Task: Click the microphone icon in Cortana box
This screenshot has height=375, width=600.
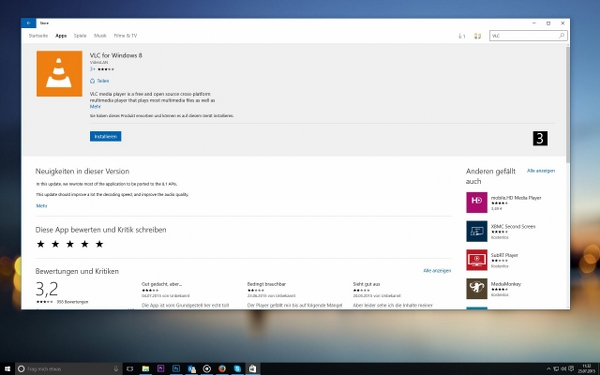Action: pos(116,369)
